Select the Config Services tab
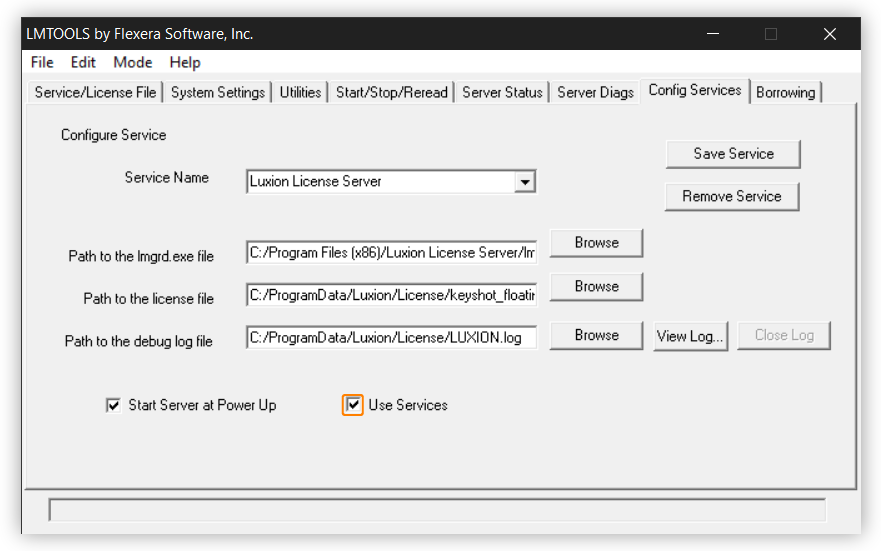This screenshot has width=881, height=551. pyautogui.click(x=695, y=90)
